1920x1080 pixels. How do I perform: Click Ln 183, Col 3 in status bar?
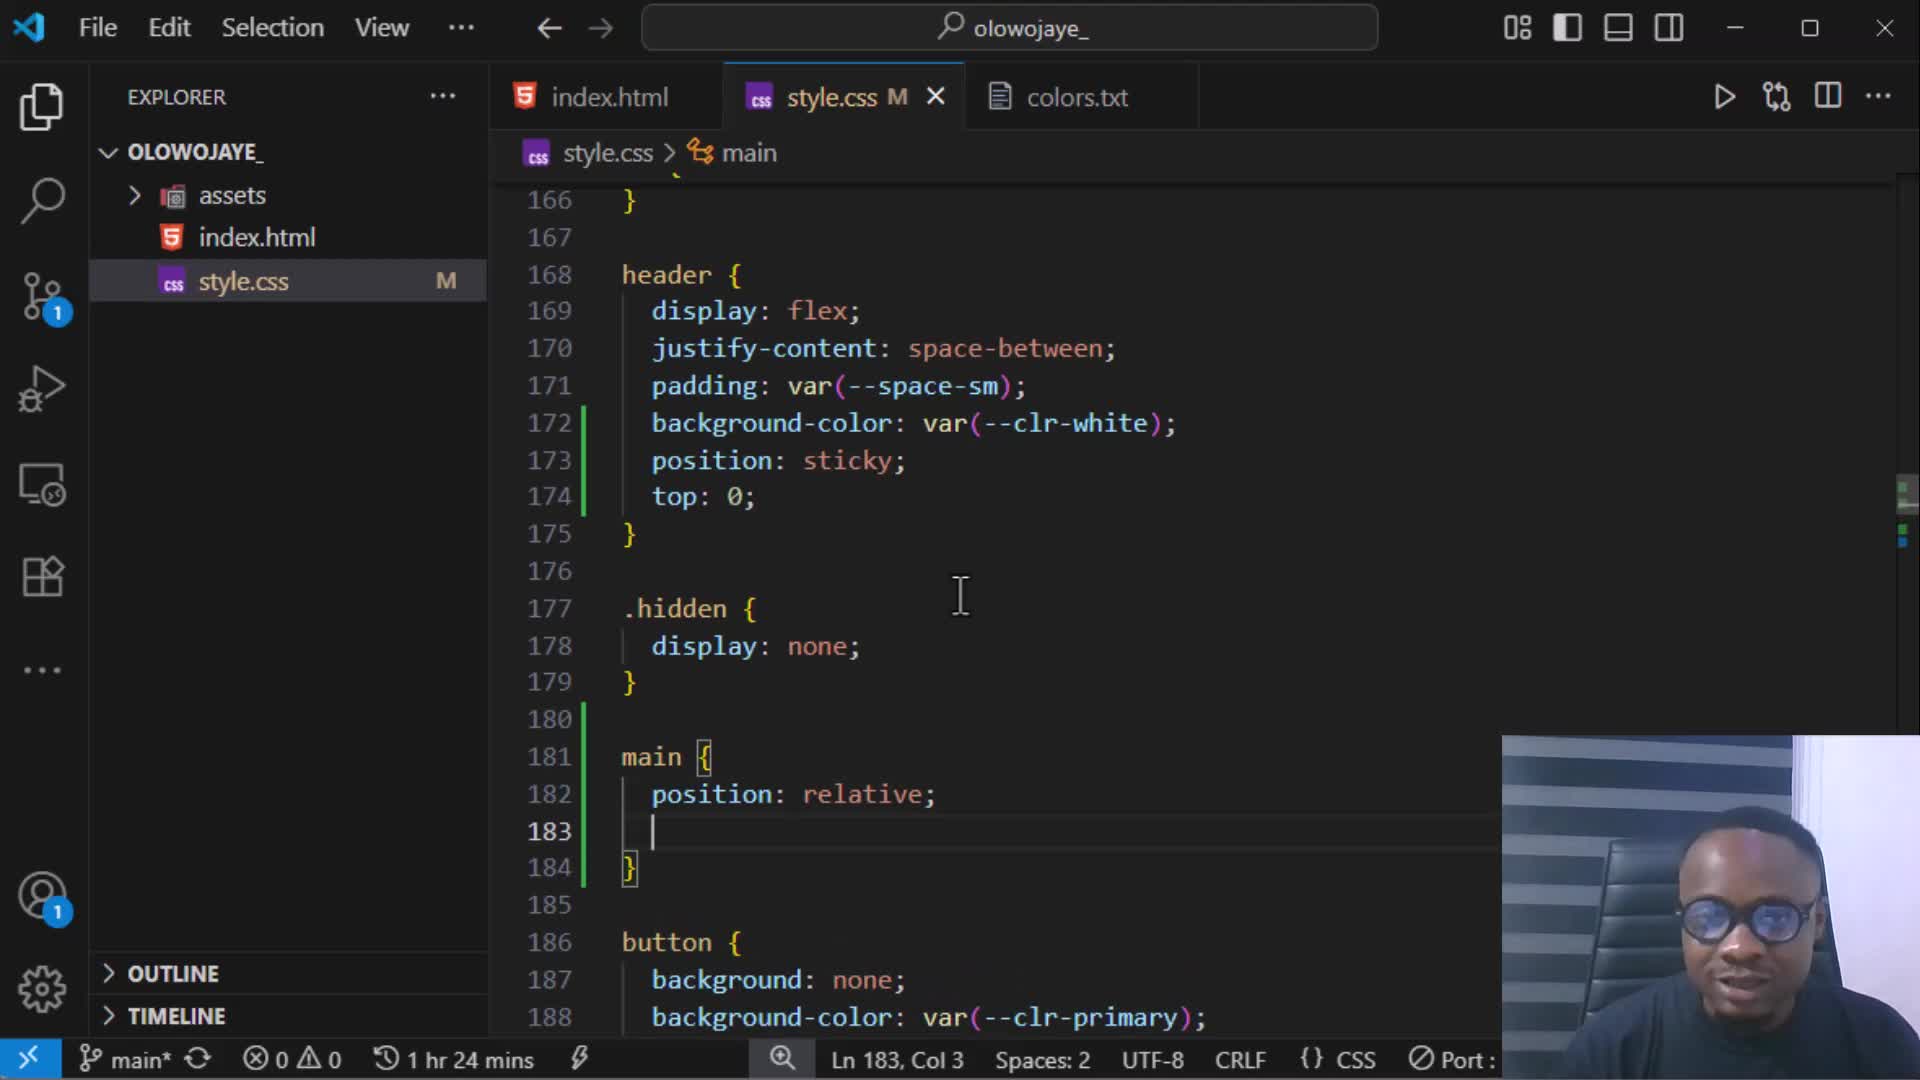pyautogui.click(x=897, y=1060)
